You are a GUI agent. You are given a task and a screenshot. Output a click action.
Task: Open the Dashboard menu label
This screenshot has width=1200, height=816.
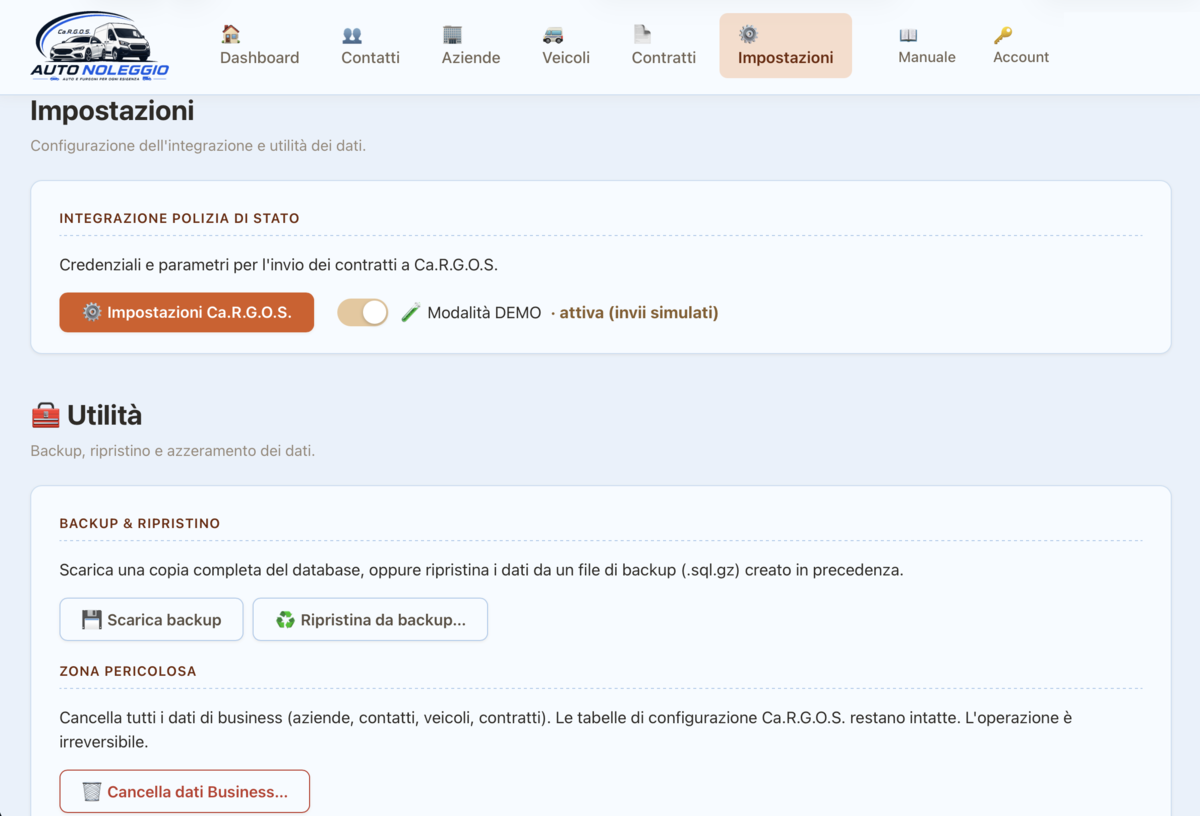pos(260,58)
